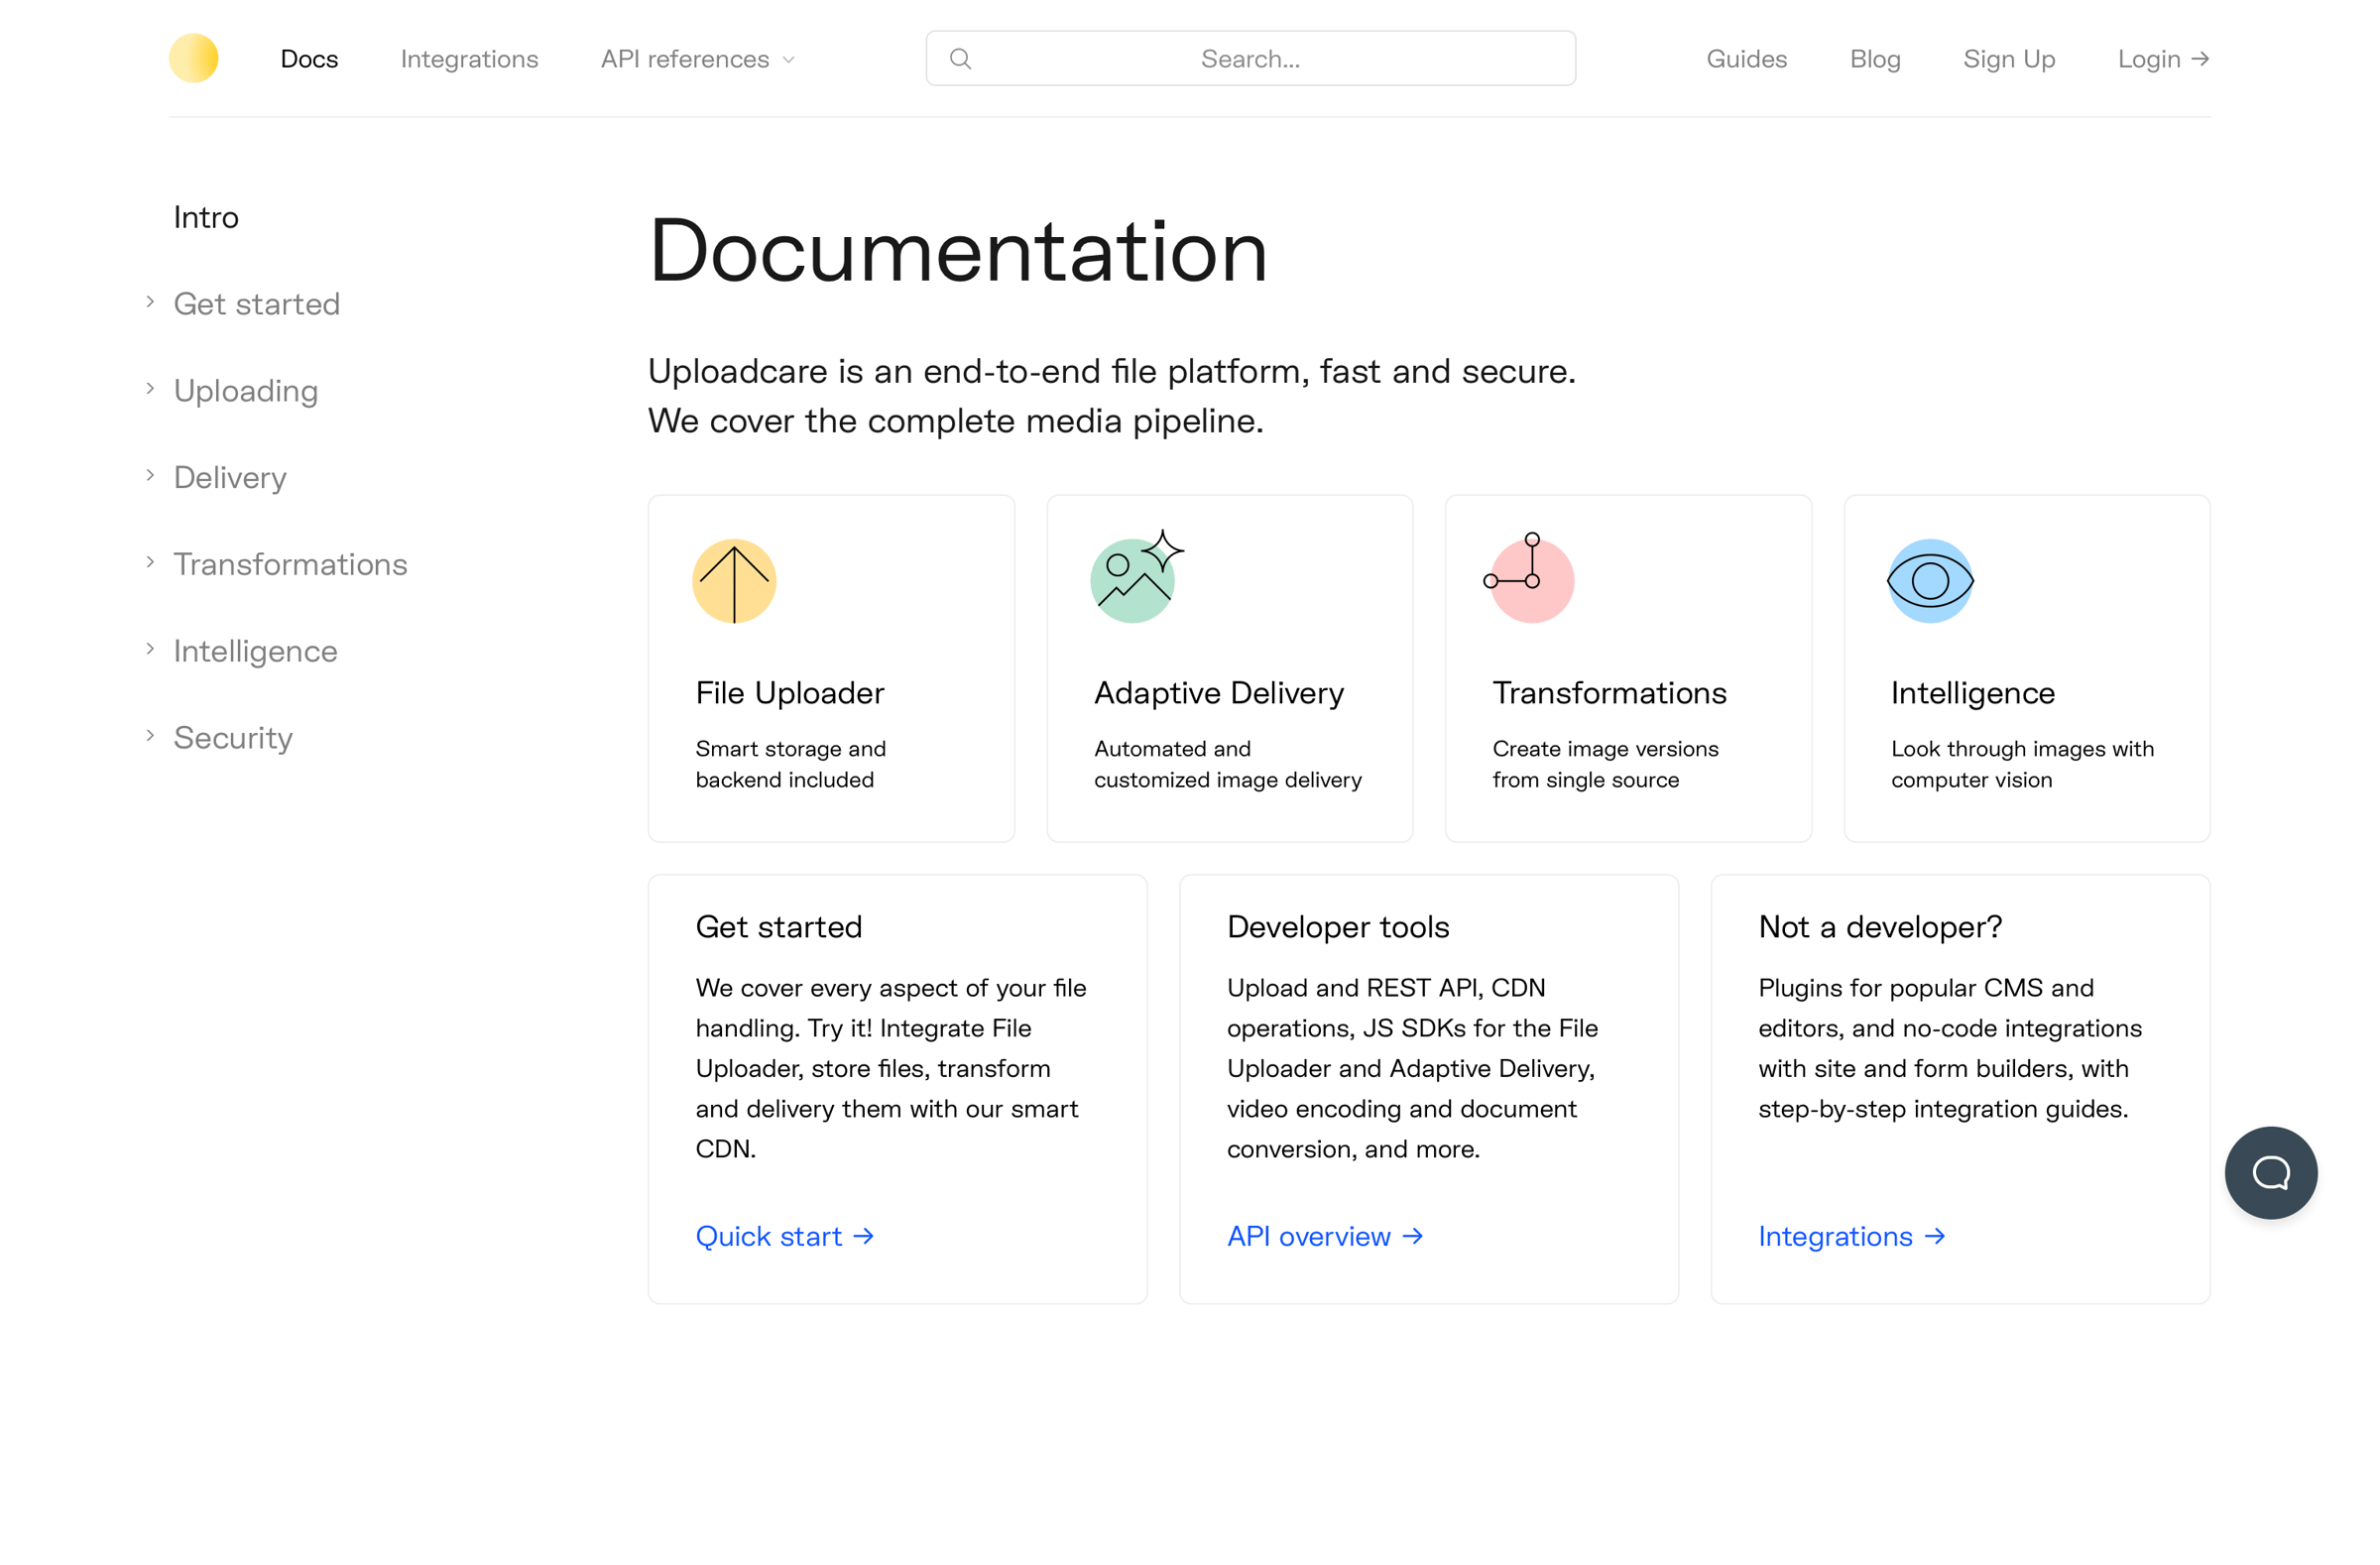The image size is (2380, 1565).
Task: Click the Adaptive Delivery image icon
Action: [x=1137, y=576]
